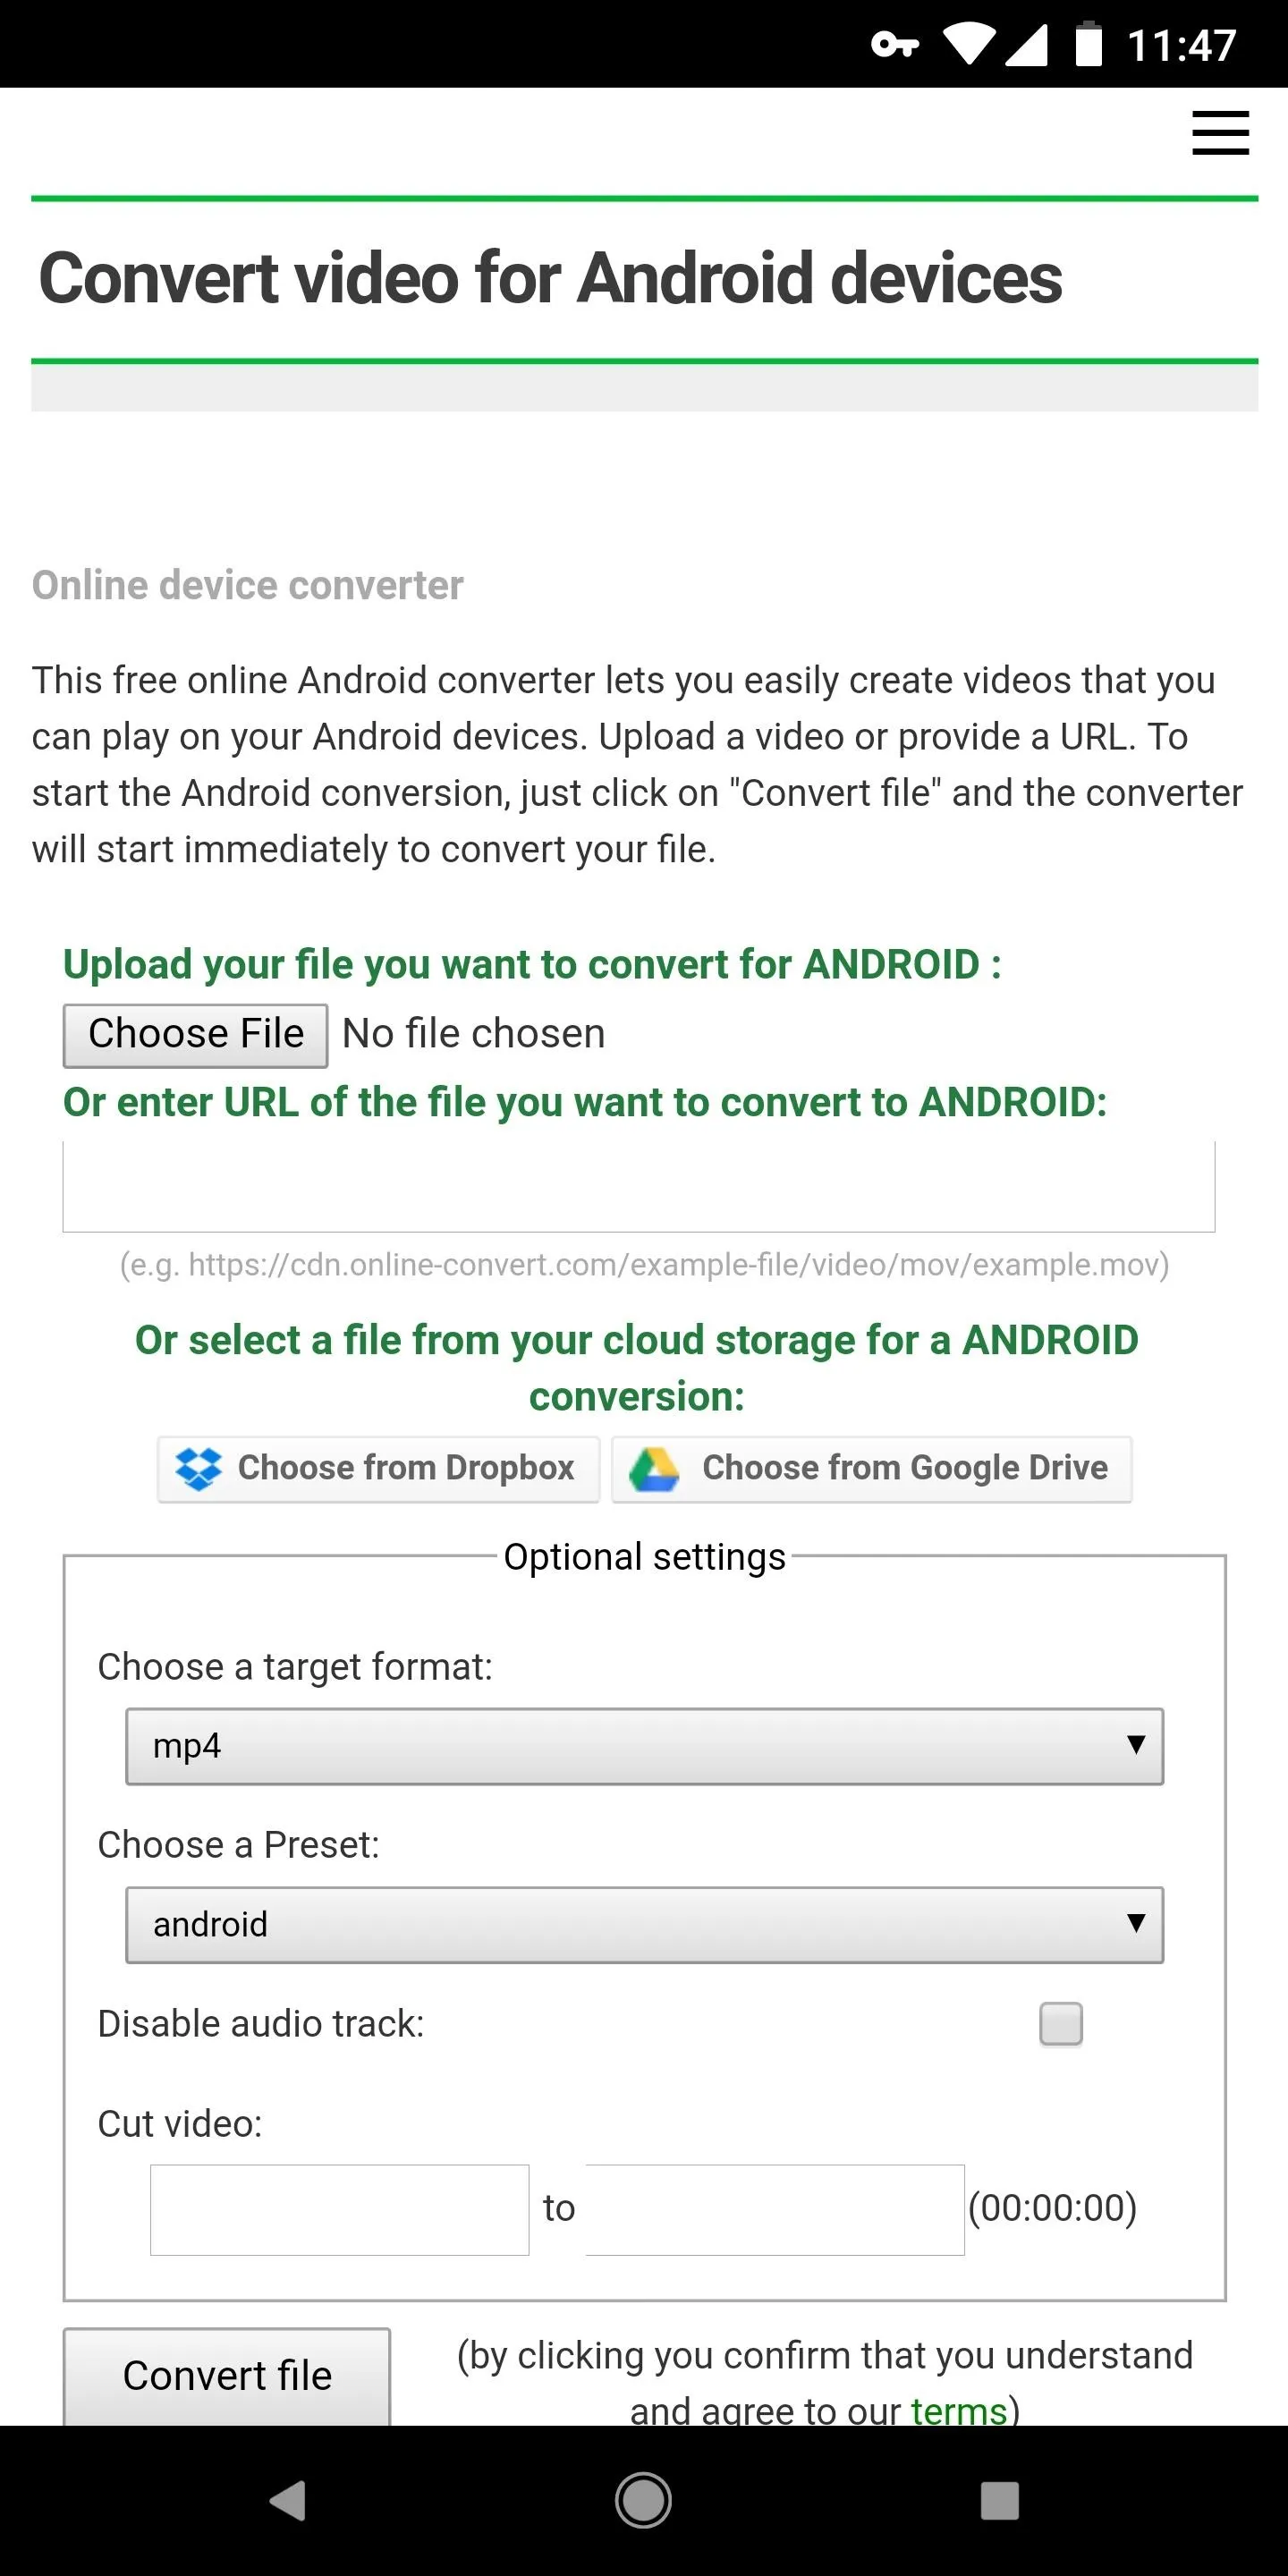Image resolution: width=1288 pixels, height=2576 pixels.
Task: Tap the VPN key status icon
Action: 894,45
